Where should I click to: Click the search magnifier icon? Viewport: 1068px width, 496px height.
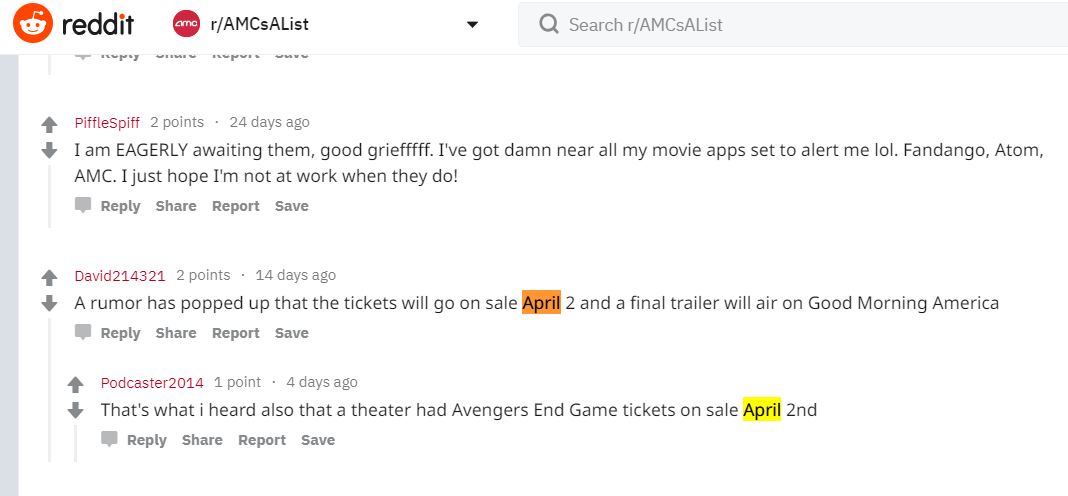pyautogui.click(x=548, y=25)
